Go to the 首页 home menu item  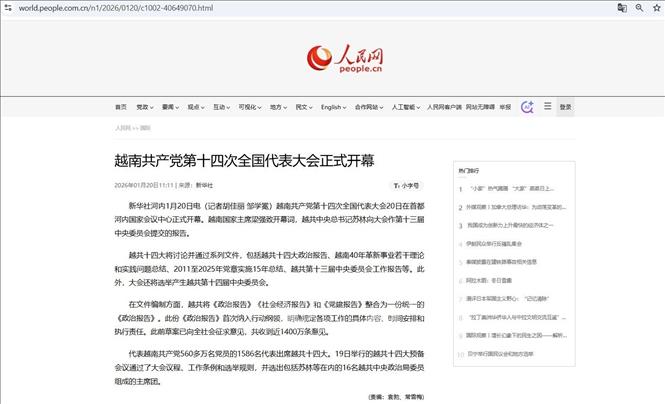coord(120,107)
